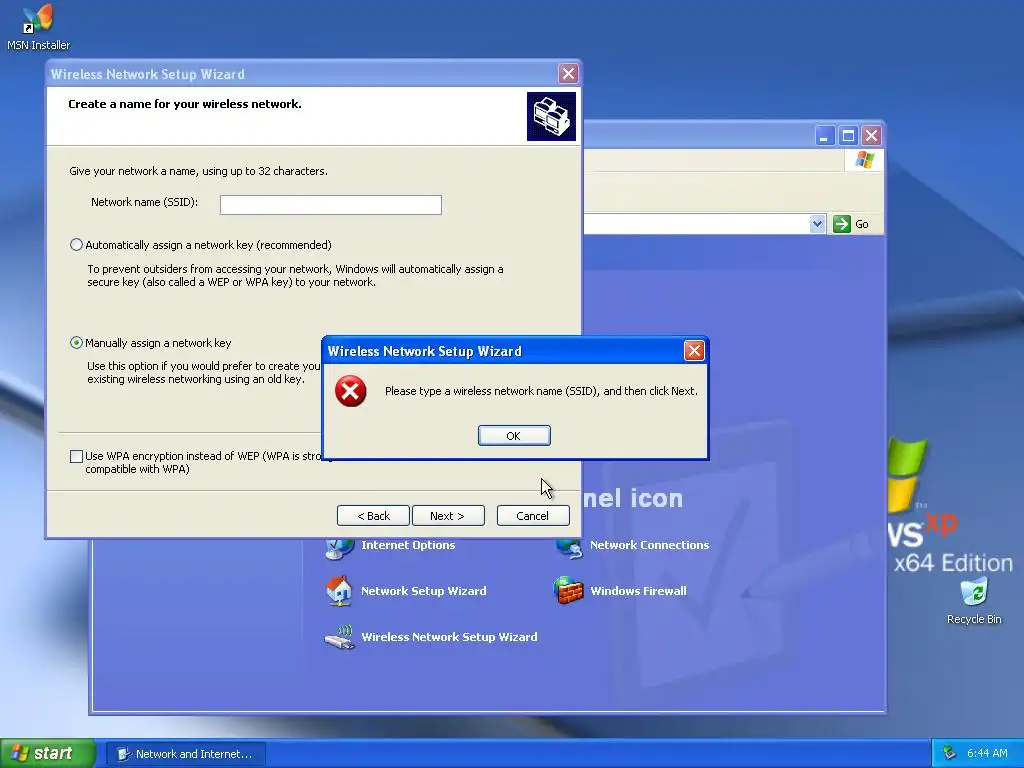Open the Wireless Network Setup Wizard control panel icon

[x=340, y=637]
